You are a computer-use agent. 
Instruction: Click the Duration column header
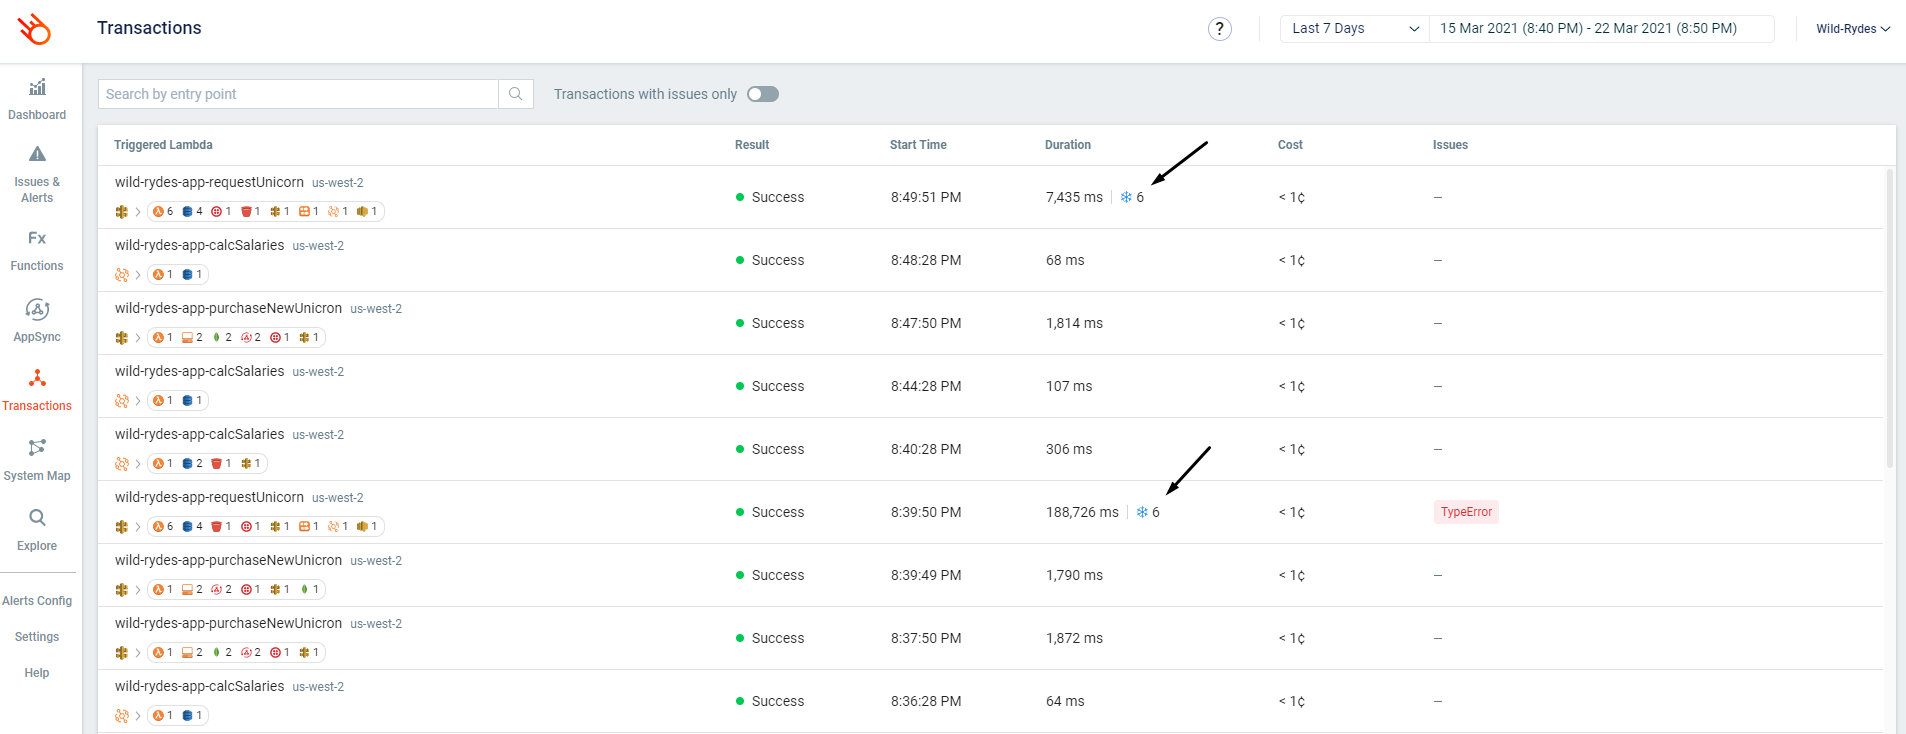[x=1068, y=145]
